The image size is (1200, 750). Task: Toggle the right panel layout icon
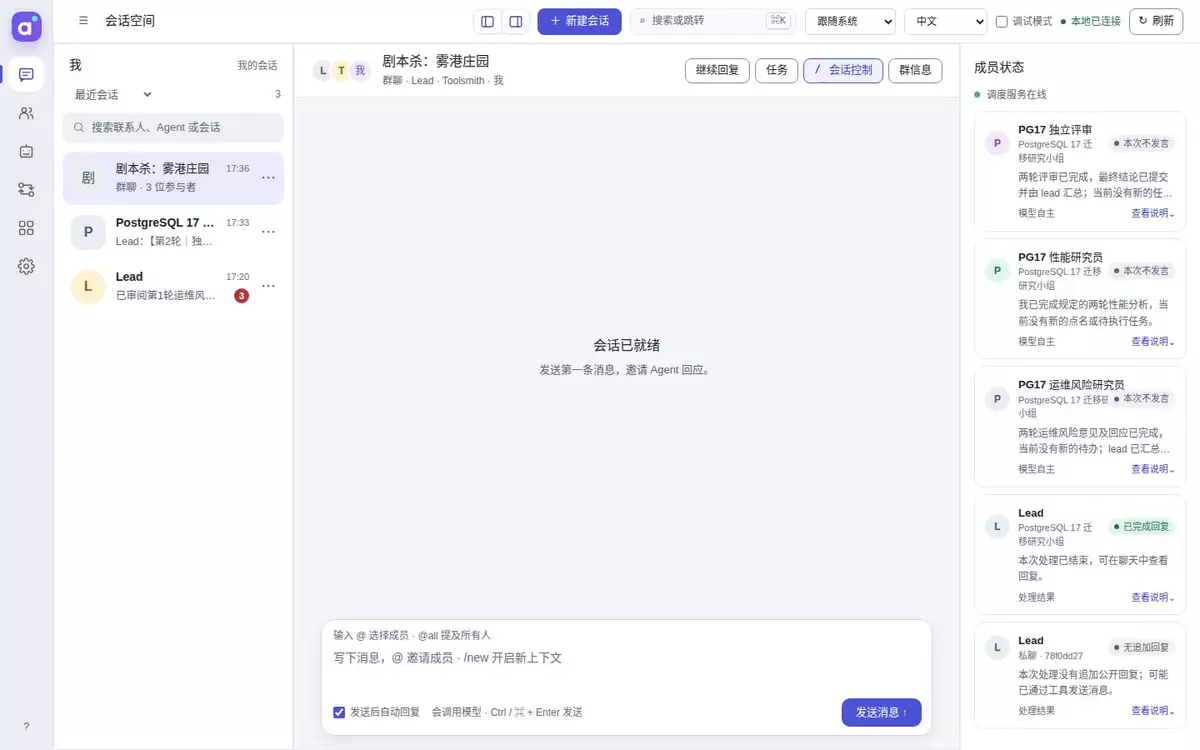tap(515, 21)
